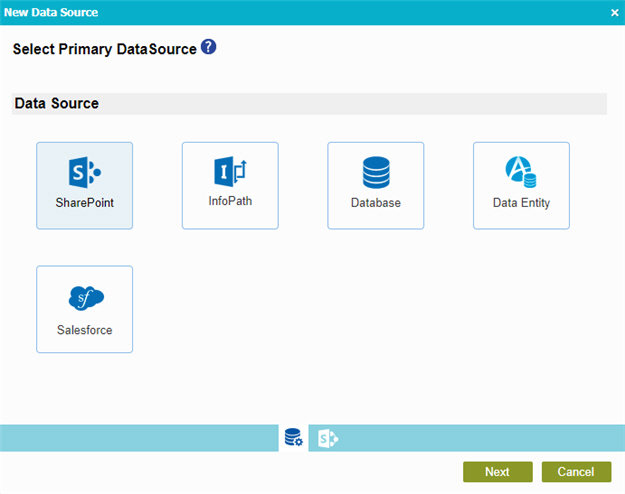Choose the InfoPath data source tile
Screen dimensions: 625x494
(230, 185)
